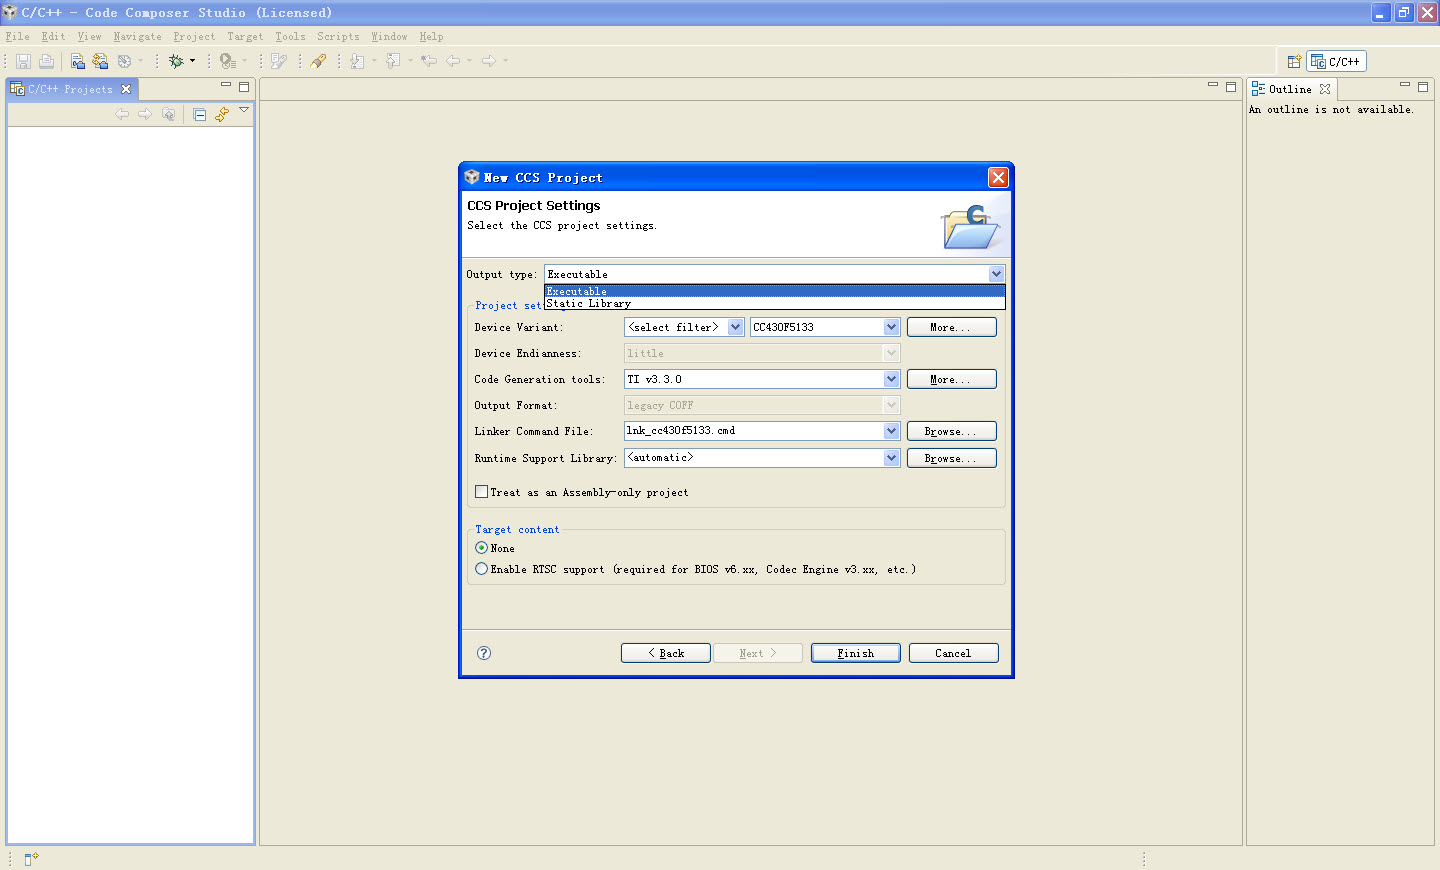Choose Executable in the Output type list
The height and width of the screenshot is (870, 1440).
pyautogui.click(x=775, y=291)
